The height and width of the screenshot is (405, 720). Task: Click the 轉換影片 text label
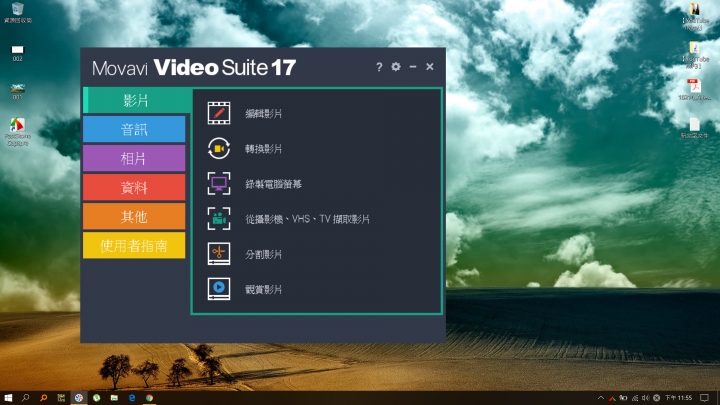tap(263, 149)
